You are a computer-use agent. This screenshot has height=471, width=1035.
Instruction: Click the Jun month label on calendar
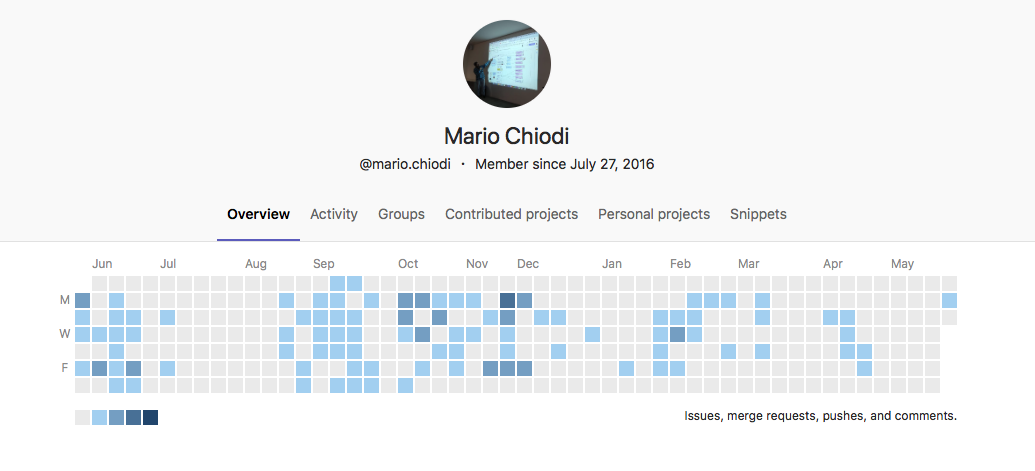pos(102,264)
